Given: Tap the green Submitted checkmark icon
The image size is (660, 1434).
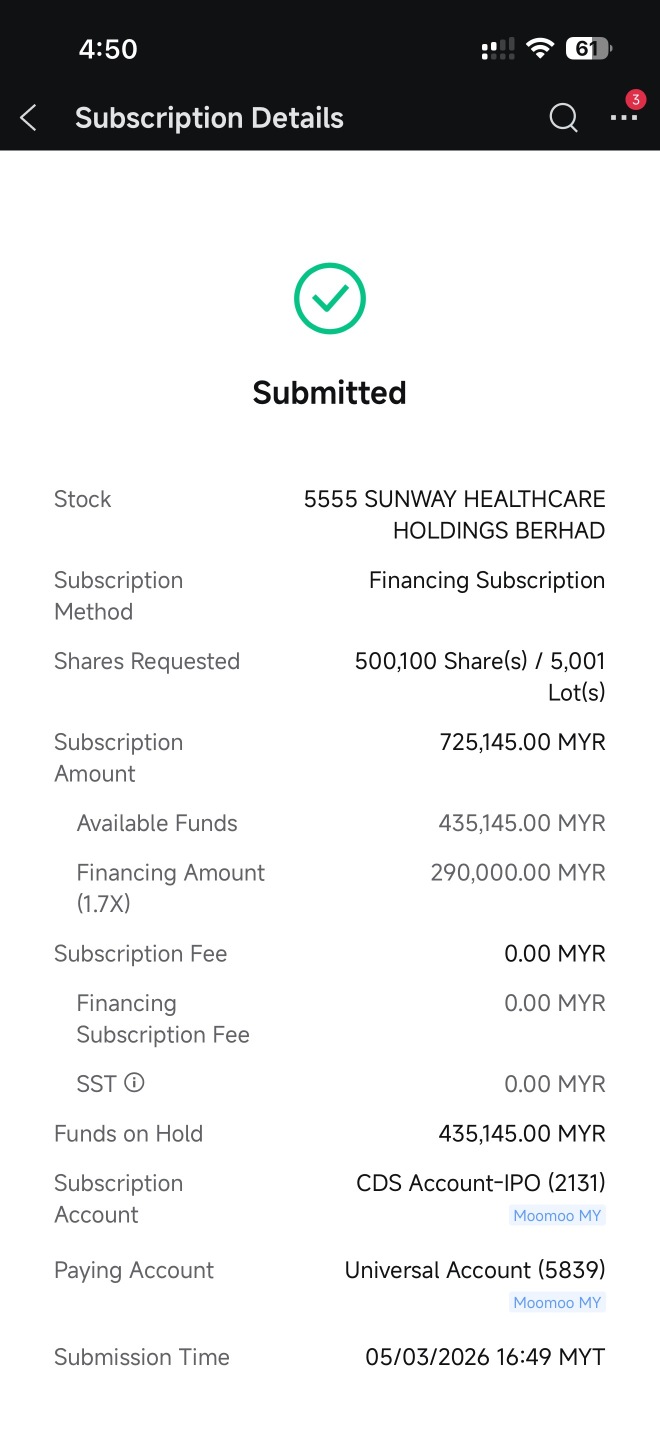Looking at the screenshot, I should click(x=330, y=298).
